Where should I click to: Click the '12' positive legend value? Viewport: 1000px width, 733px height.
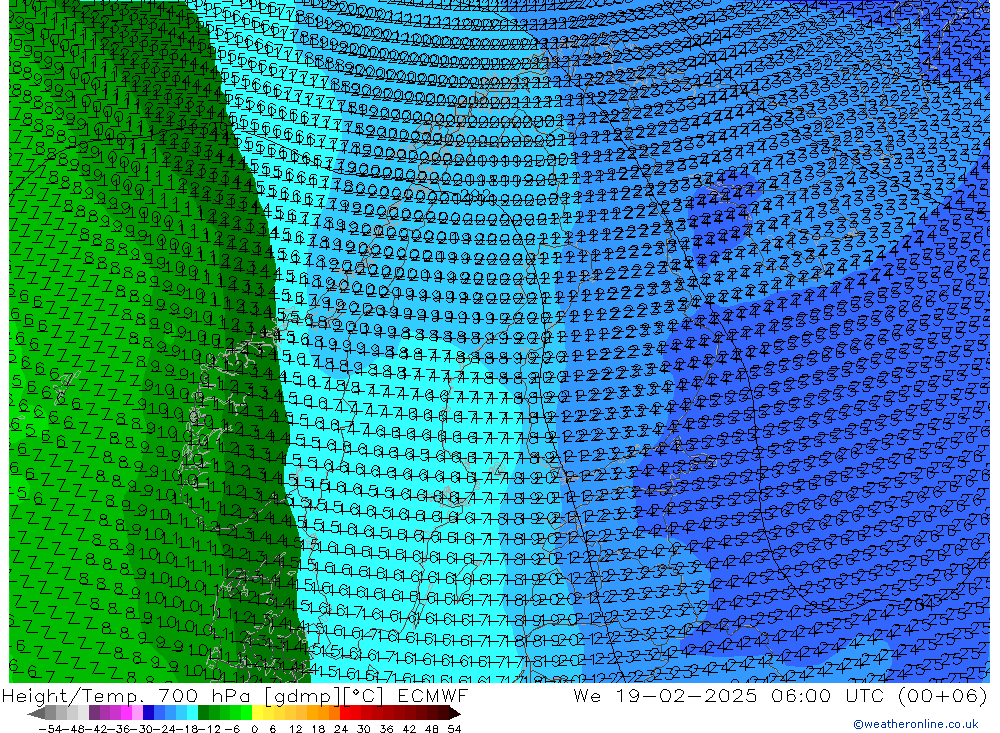(295, 729)
